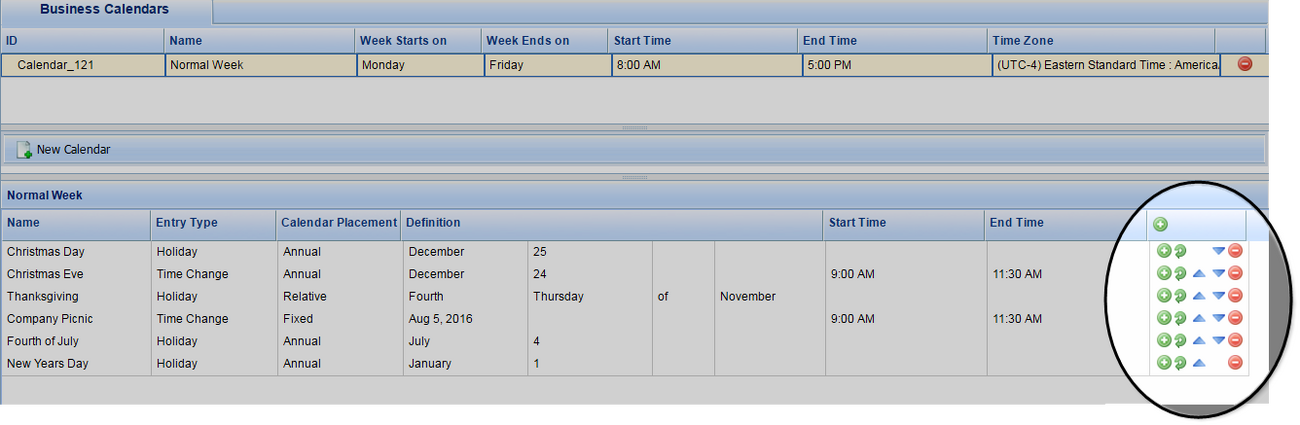This screenshot has width=1300, height=425.
Task: Edit the Normal Week name cell
Action: pyautogui.click(x=260, y=65)
